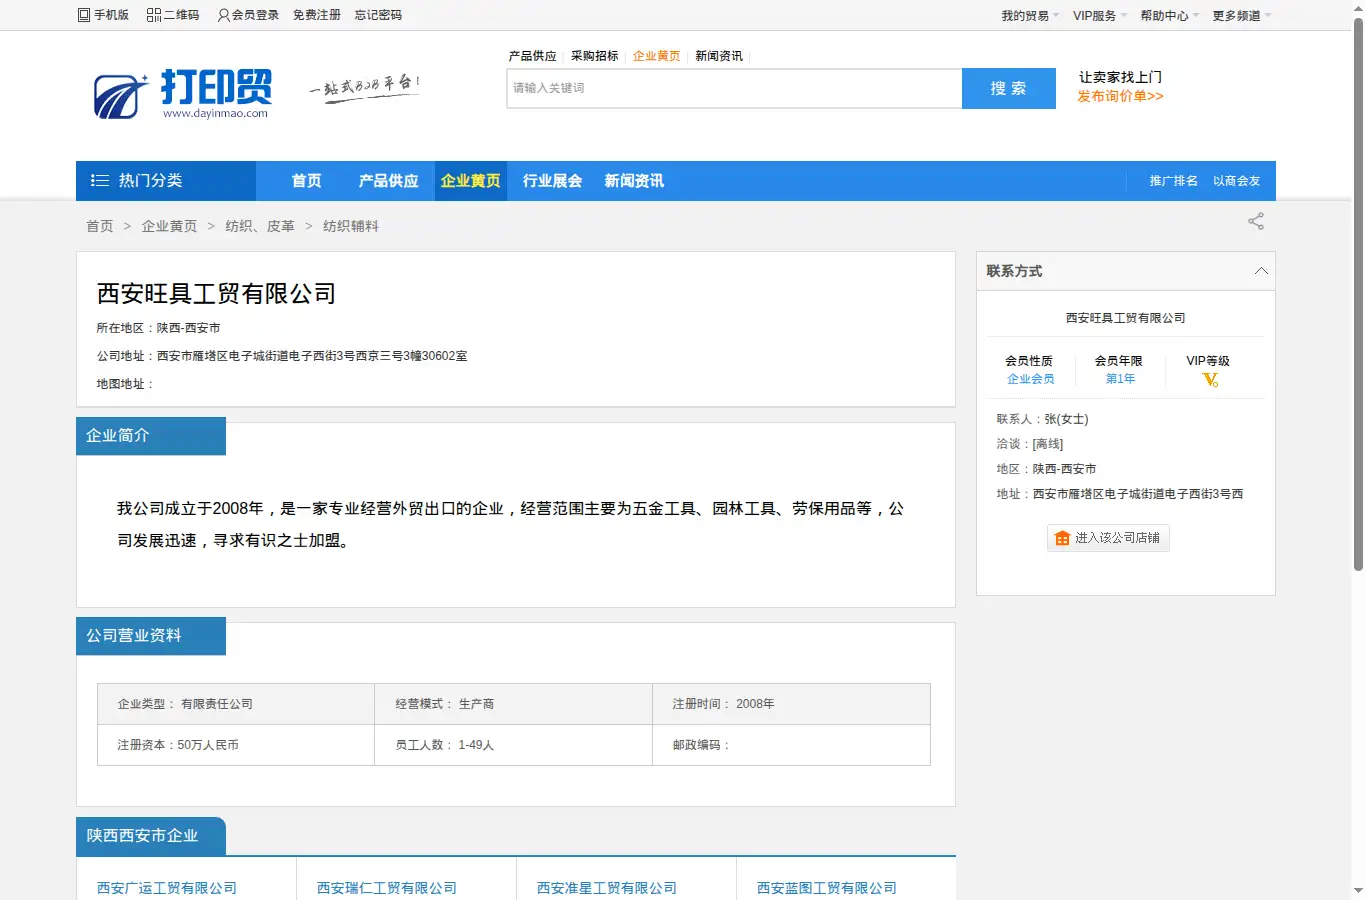This screenshot has width=1366, height=900.
Task: Open 企业黄页 in main navigation
Action: click(x=470, y=181)
